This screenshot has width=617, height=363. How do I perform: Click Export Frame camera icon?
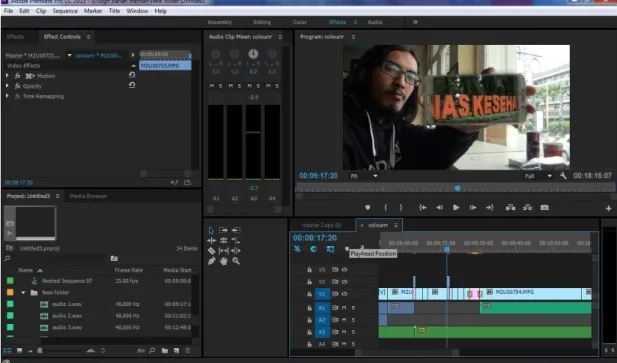tap(545, 208)
